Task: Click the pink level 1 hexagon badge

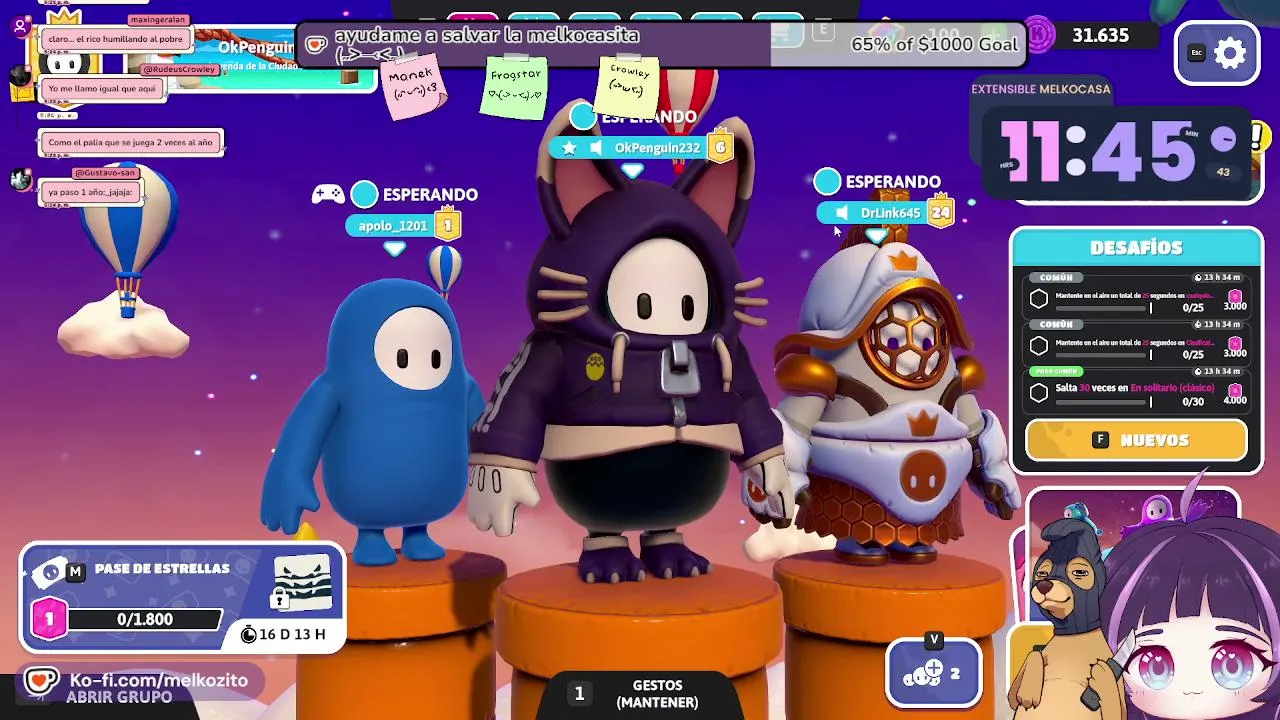Action: (49, 619)
